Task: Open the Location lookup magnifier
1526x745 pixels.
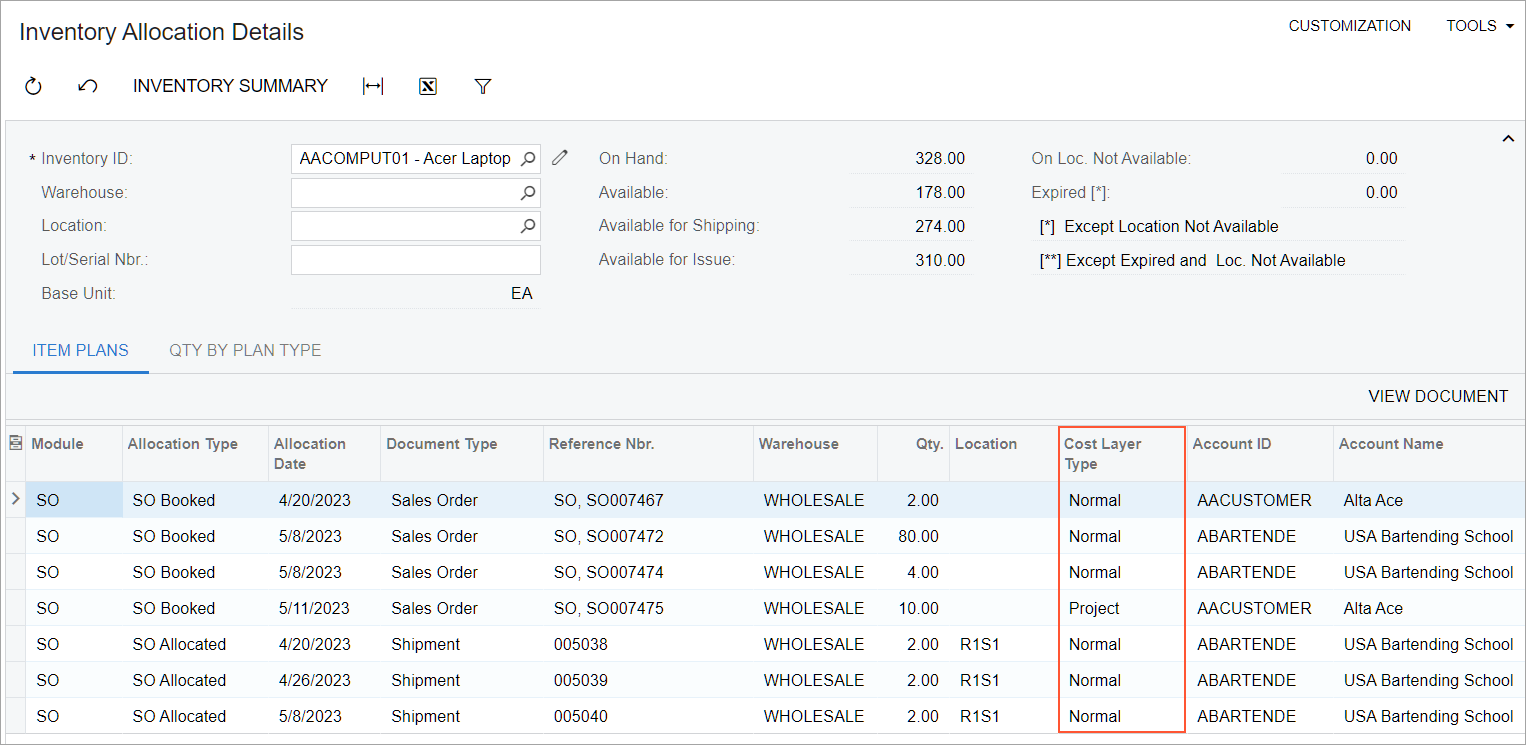Action: [528, 226]
